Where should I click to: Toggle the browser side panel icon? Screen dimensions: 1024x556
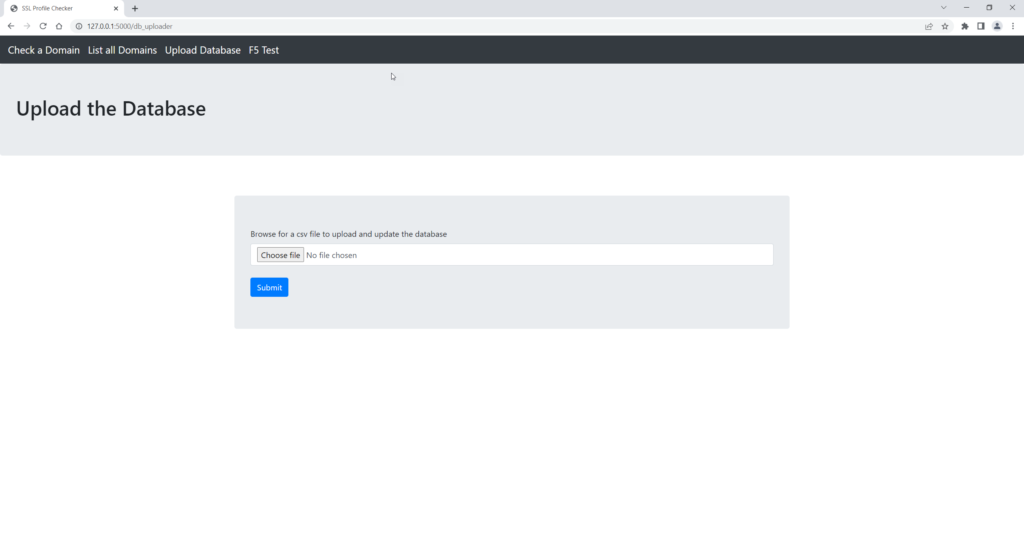coord(981,26)
